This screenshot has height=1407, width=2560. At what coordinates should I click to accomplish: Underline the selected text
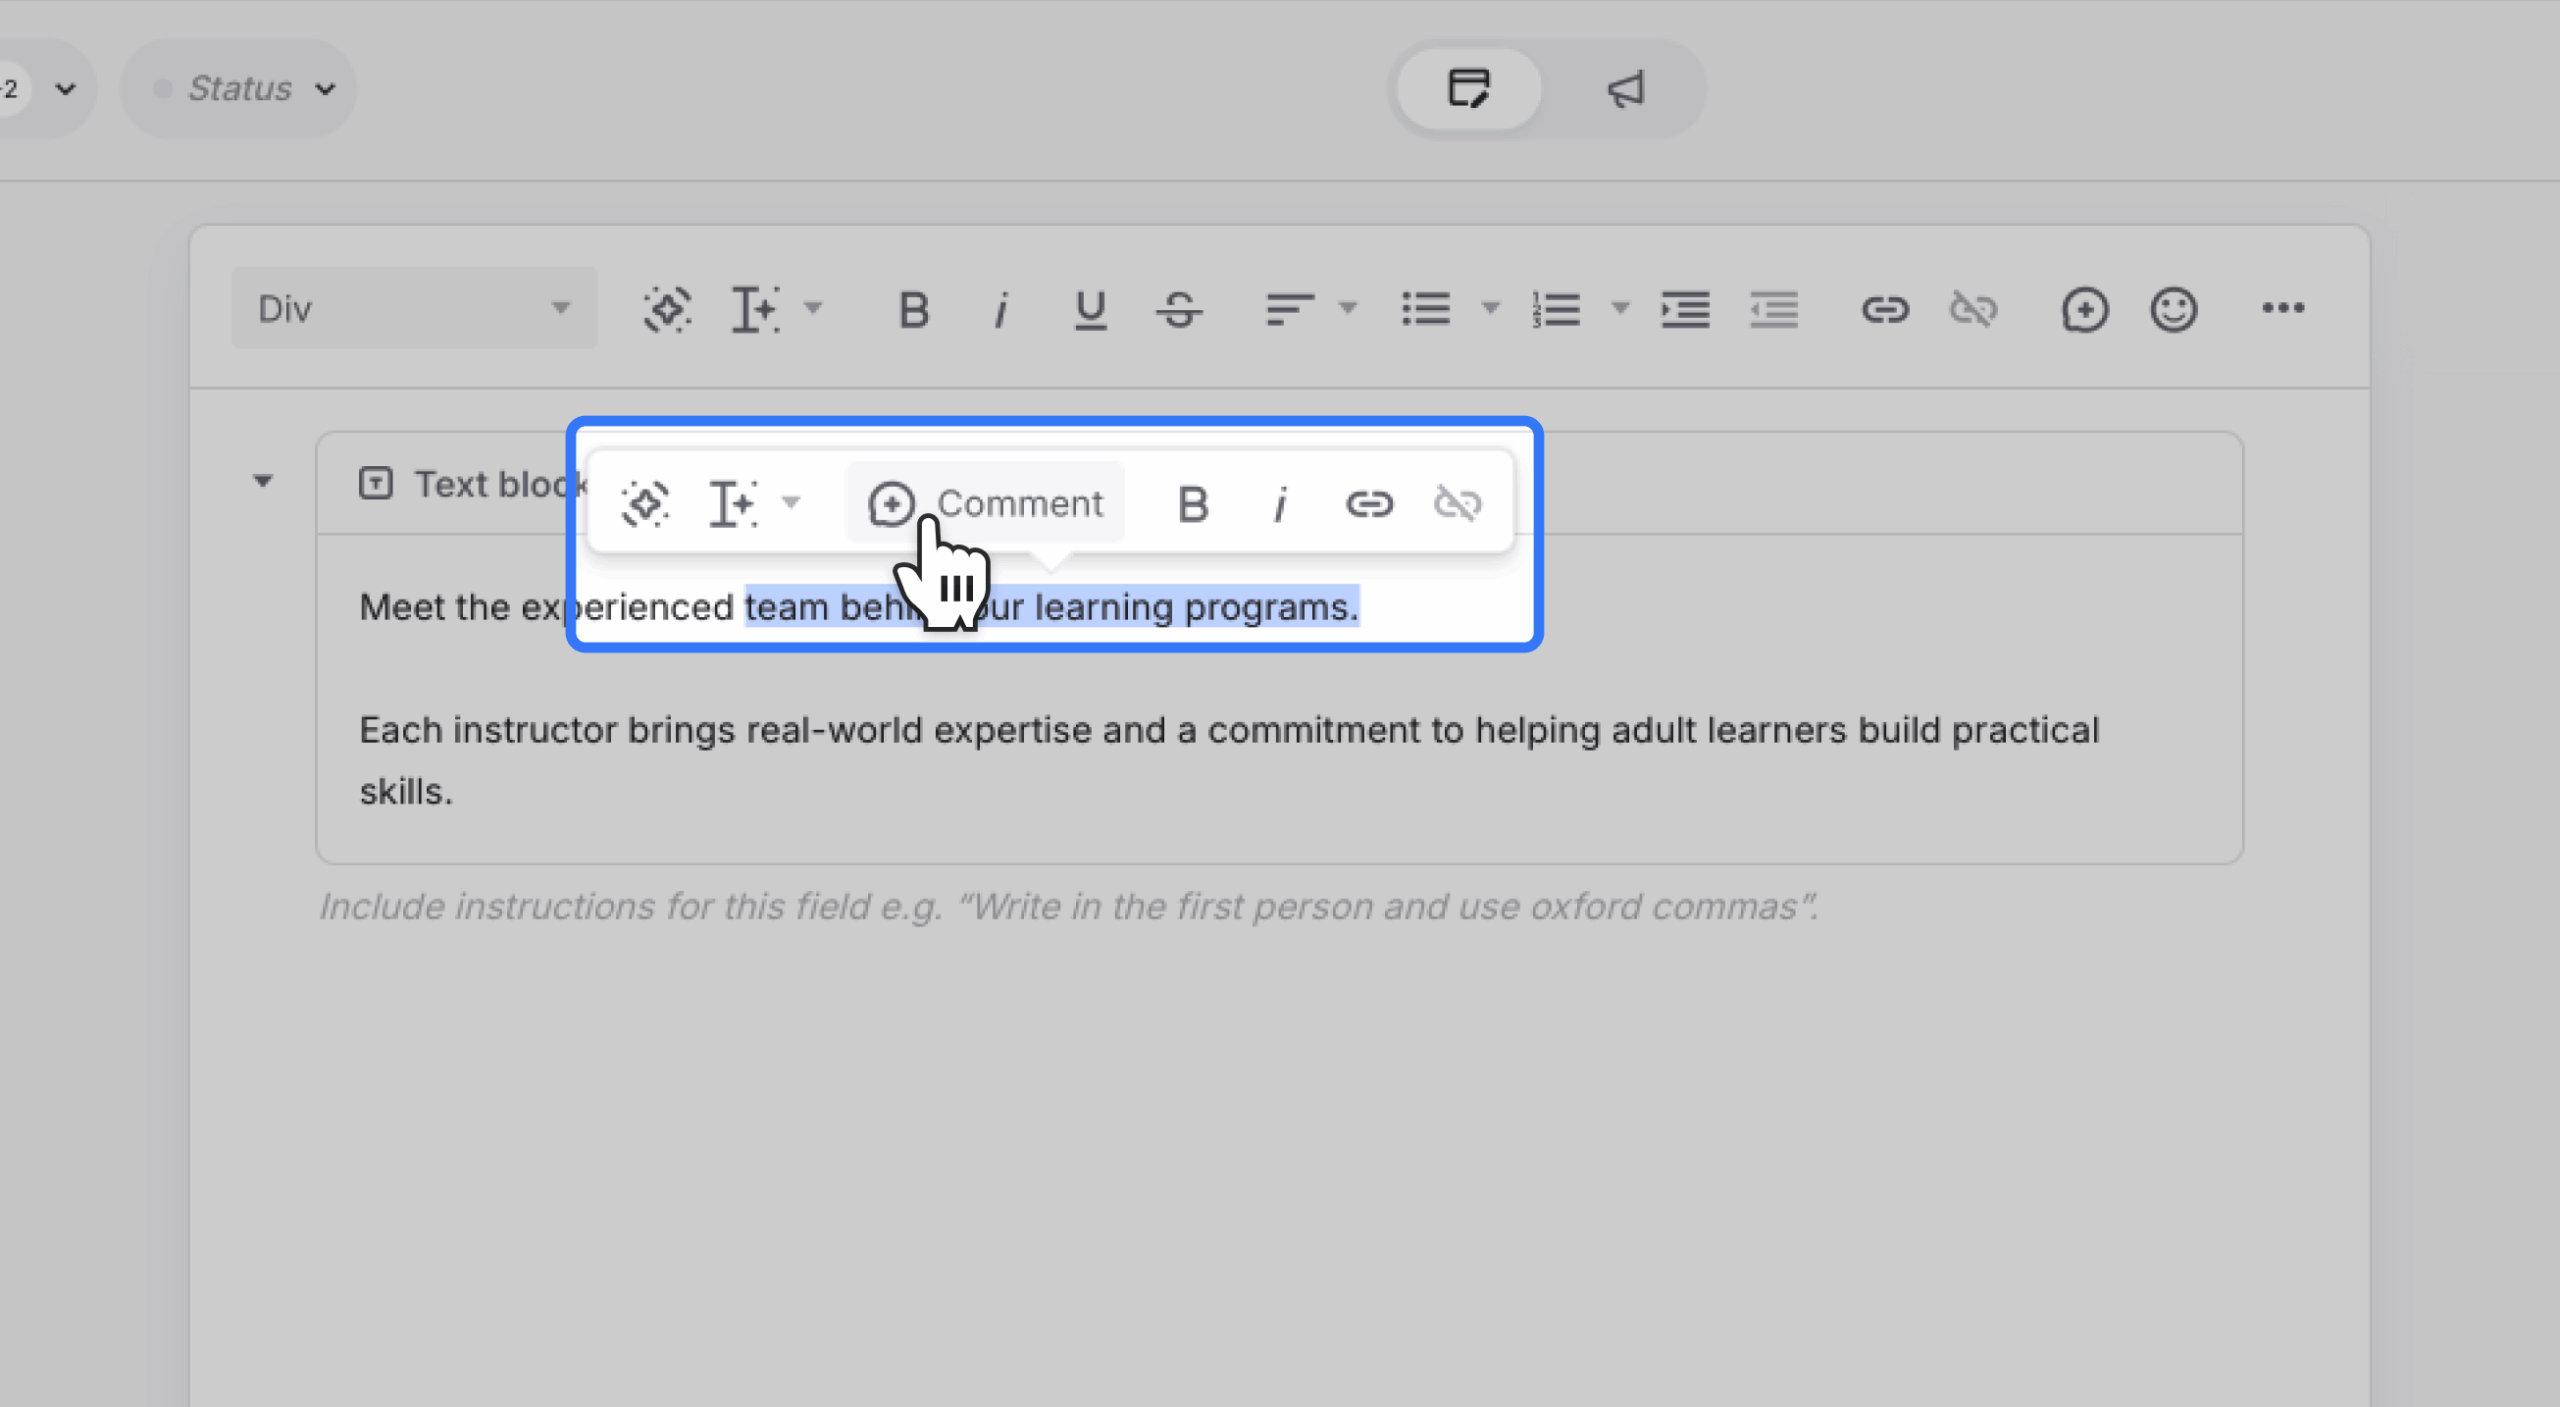coord(1089,309)
